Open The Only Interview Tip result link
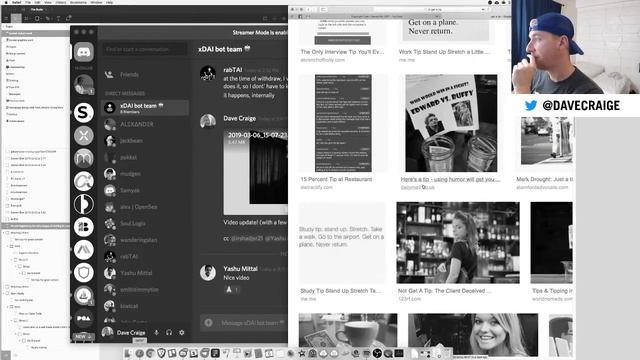 342,52
